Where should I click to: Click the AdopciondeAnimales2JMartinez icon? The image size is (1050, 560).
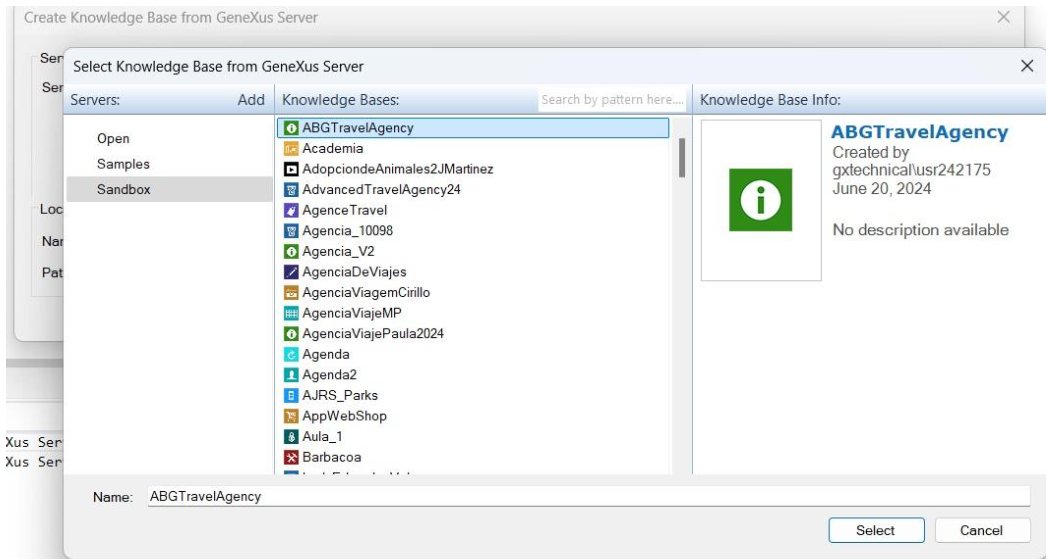[x=292, y=169]
